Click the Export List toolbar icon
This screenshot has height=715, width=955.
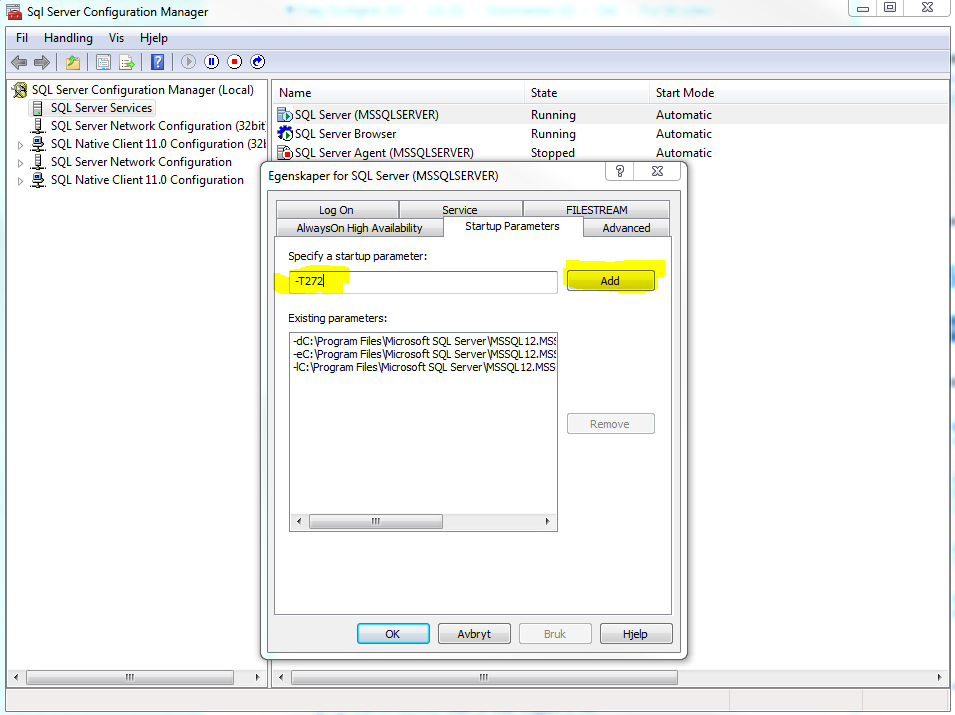pos(127,62)
